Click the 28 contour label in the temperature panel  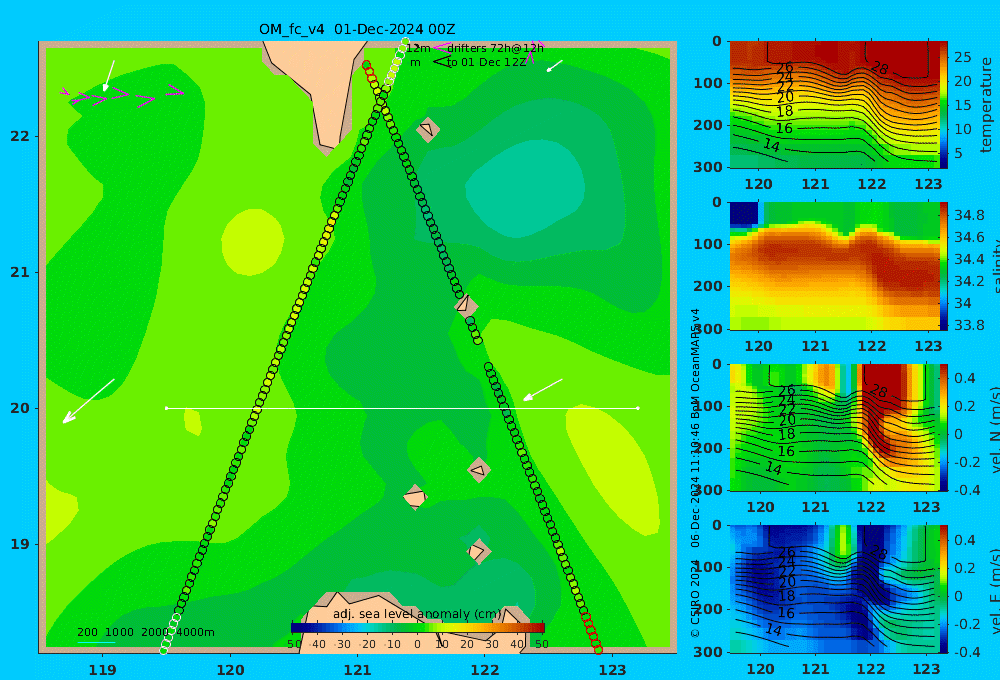point(879,68)
